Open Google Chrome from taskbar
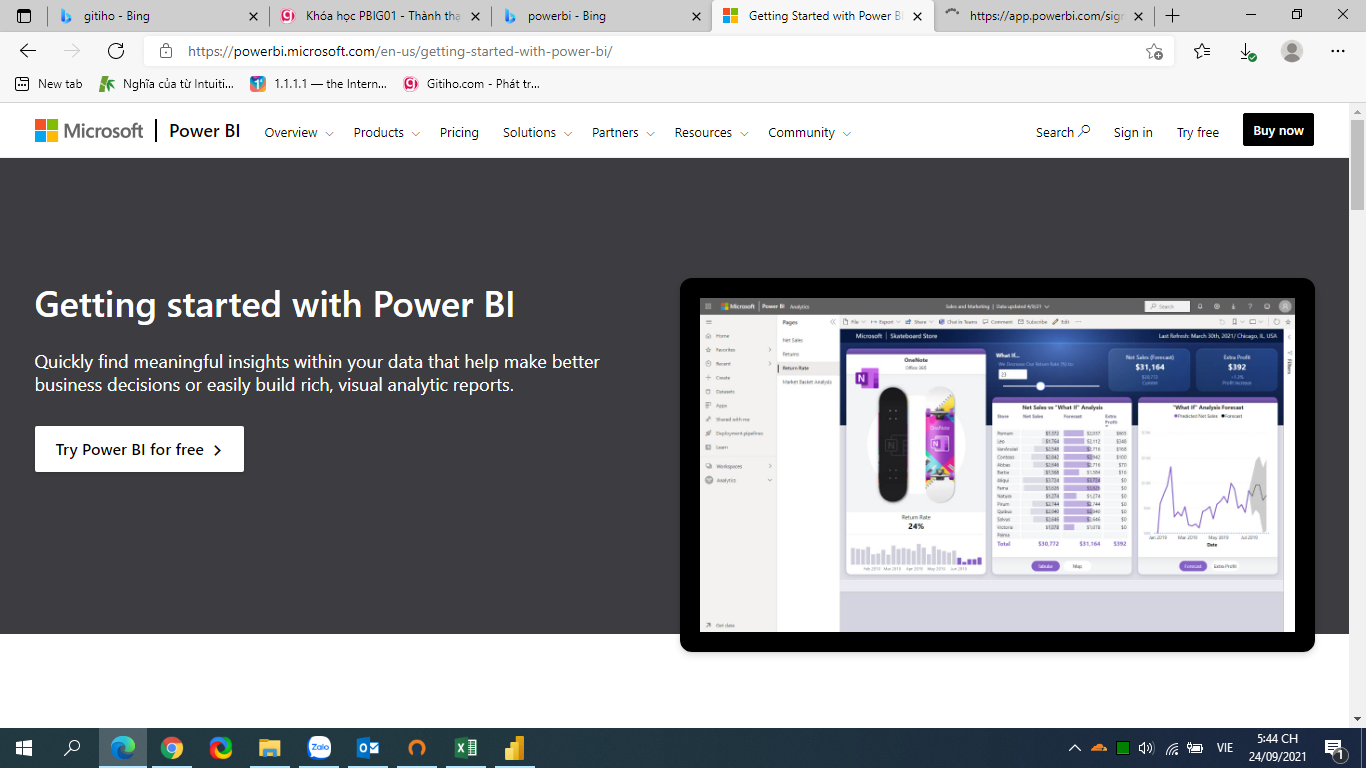The width and height of the screenshot is (1366, 768). tap(172, 748)
